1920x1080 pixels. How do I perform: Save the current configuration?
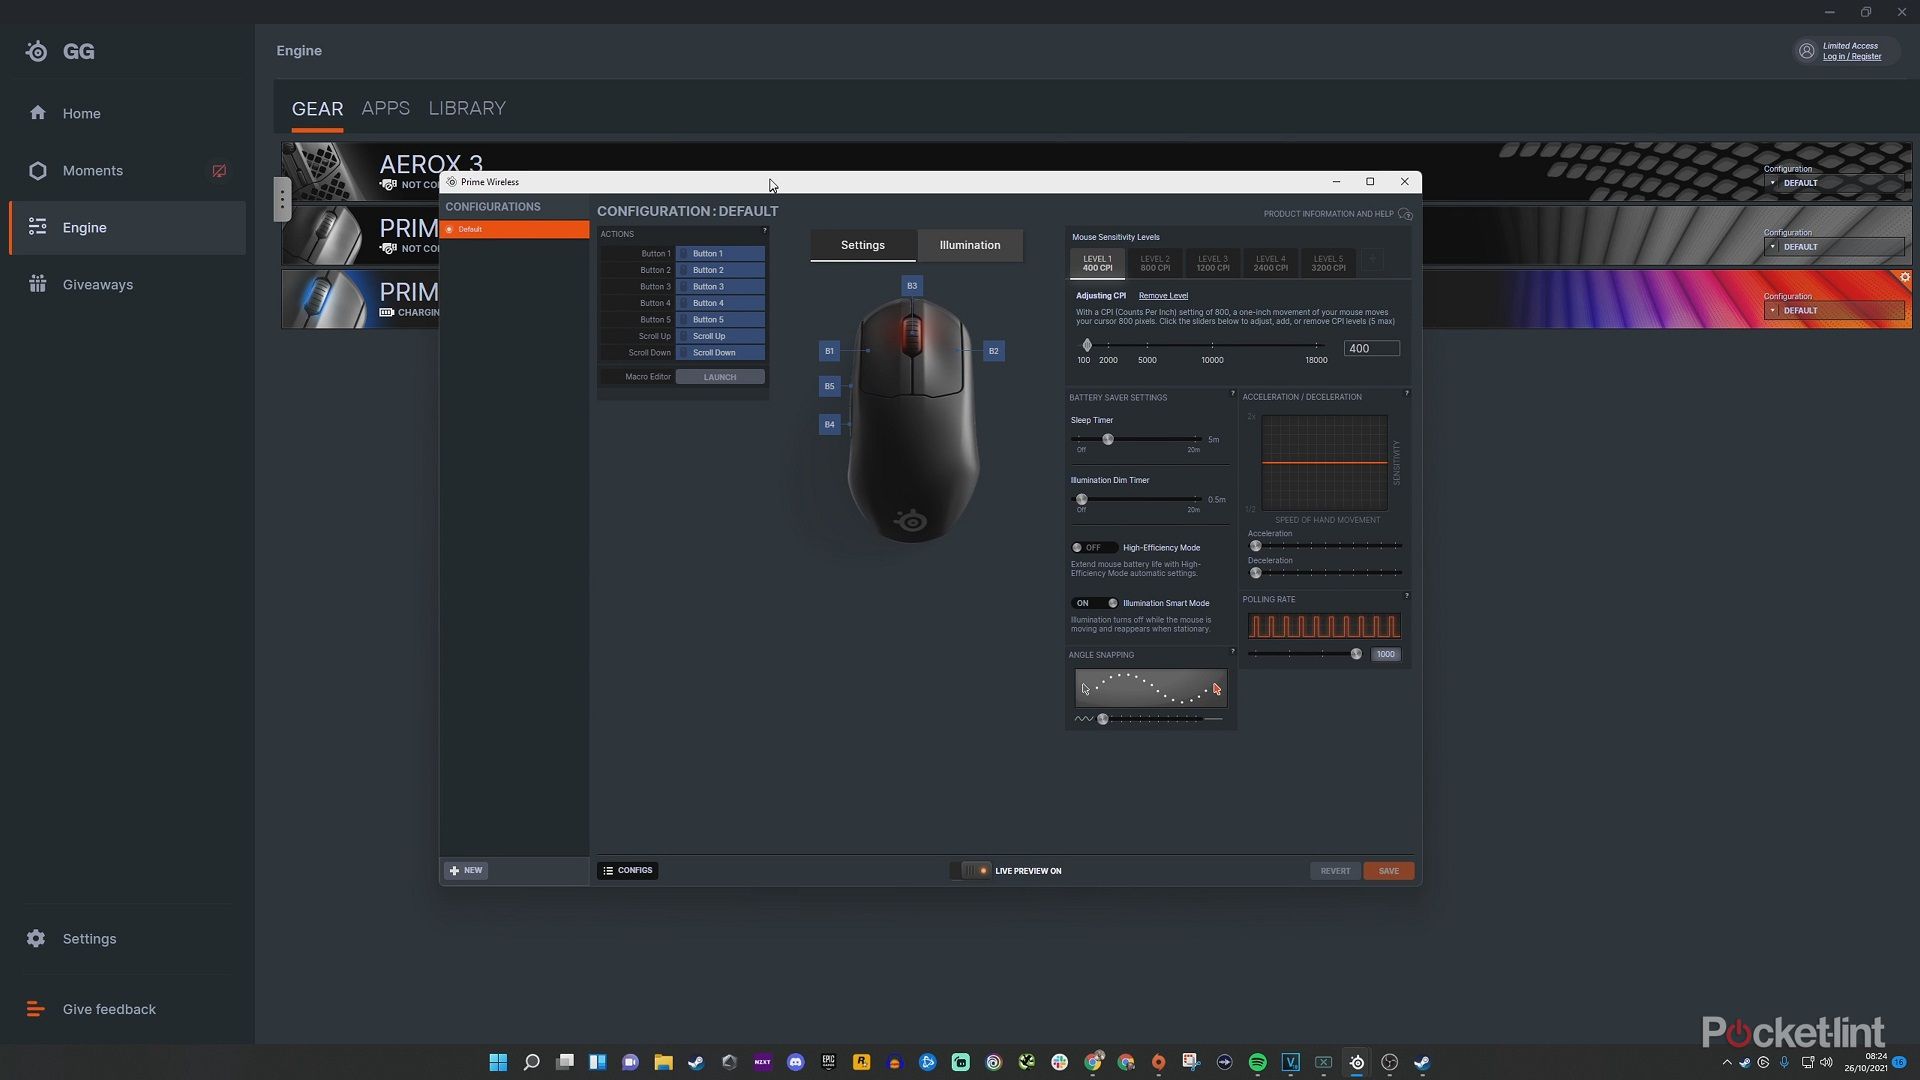tap(1389, 870)
